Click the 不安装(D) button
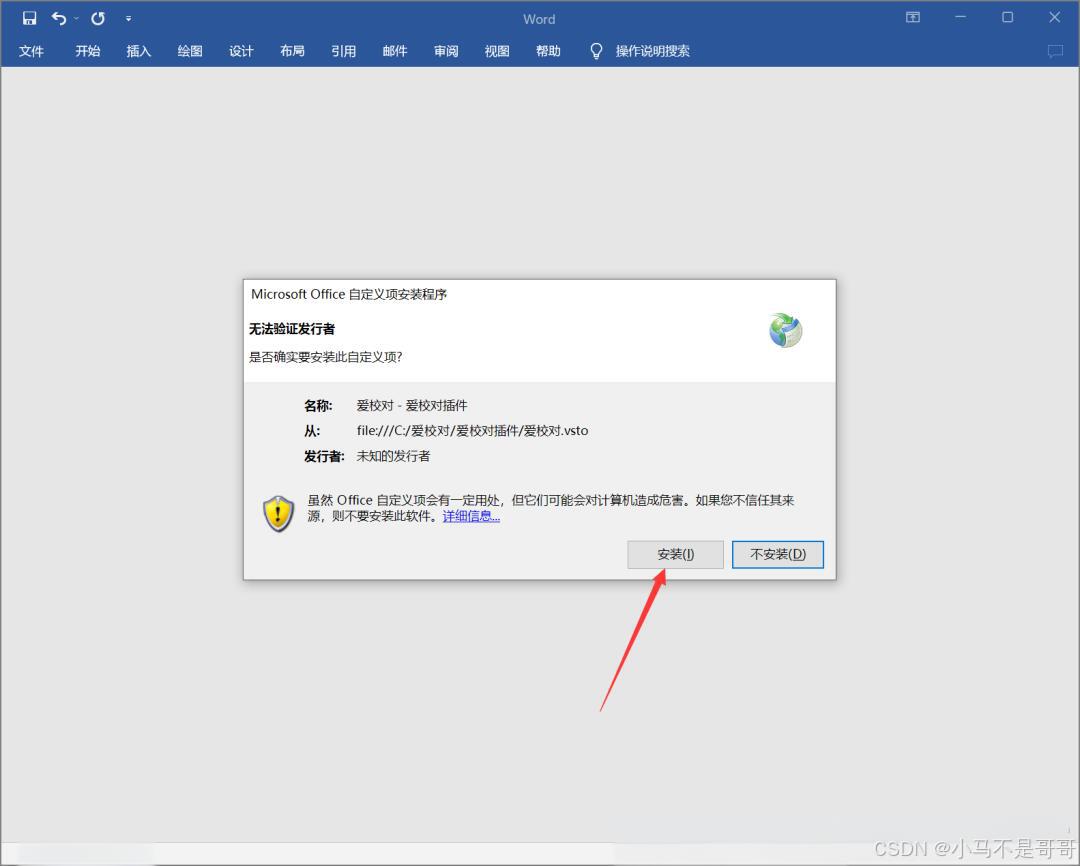This screenshot has width=1080, height=866. pyautogui.click(x=778, y=555)
